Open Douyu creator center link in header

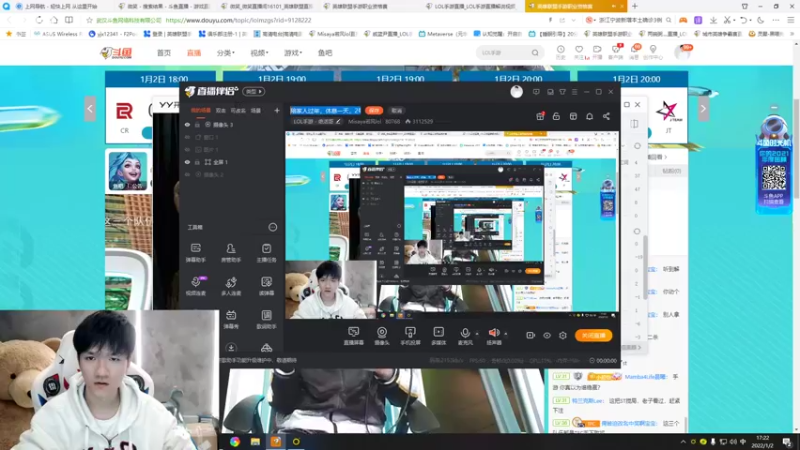653,52
